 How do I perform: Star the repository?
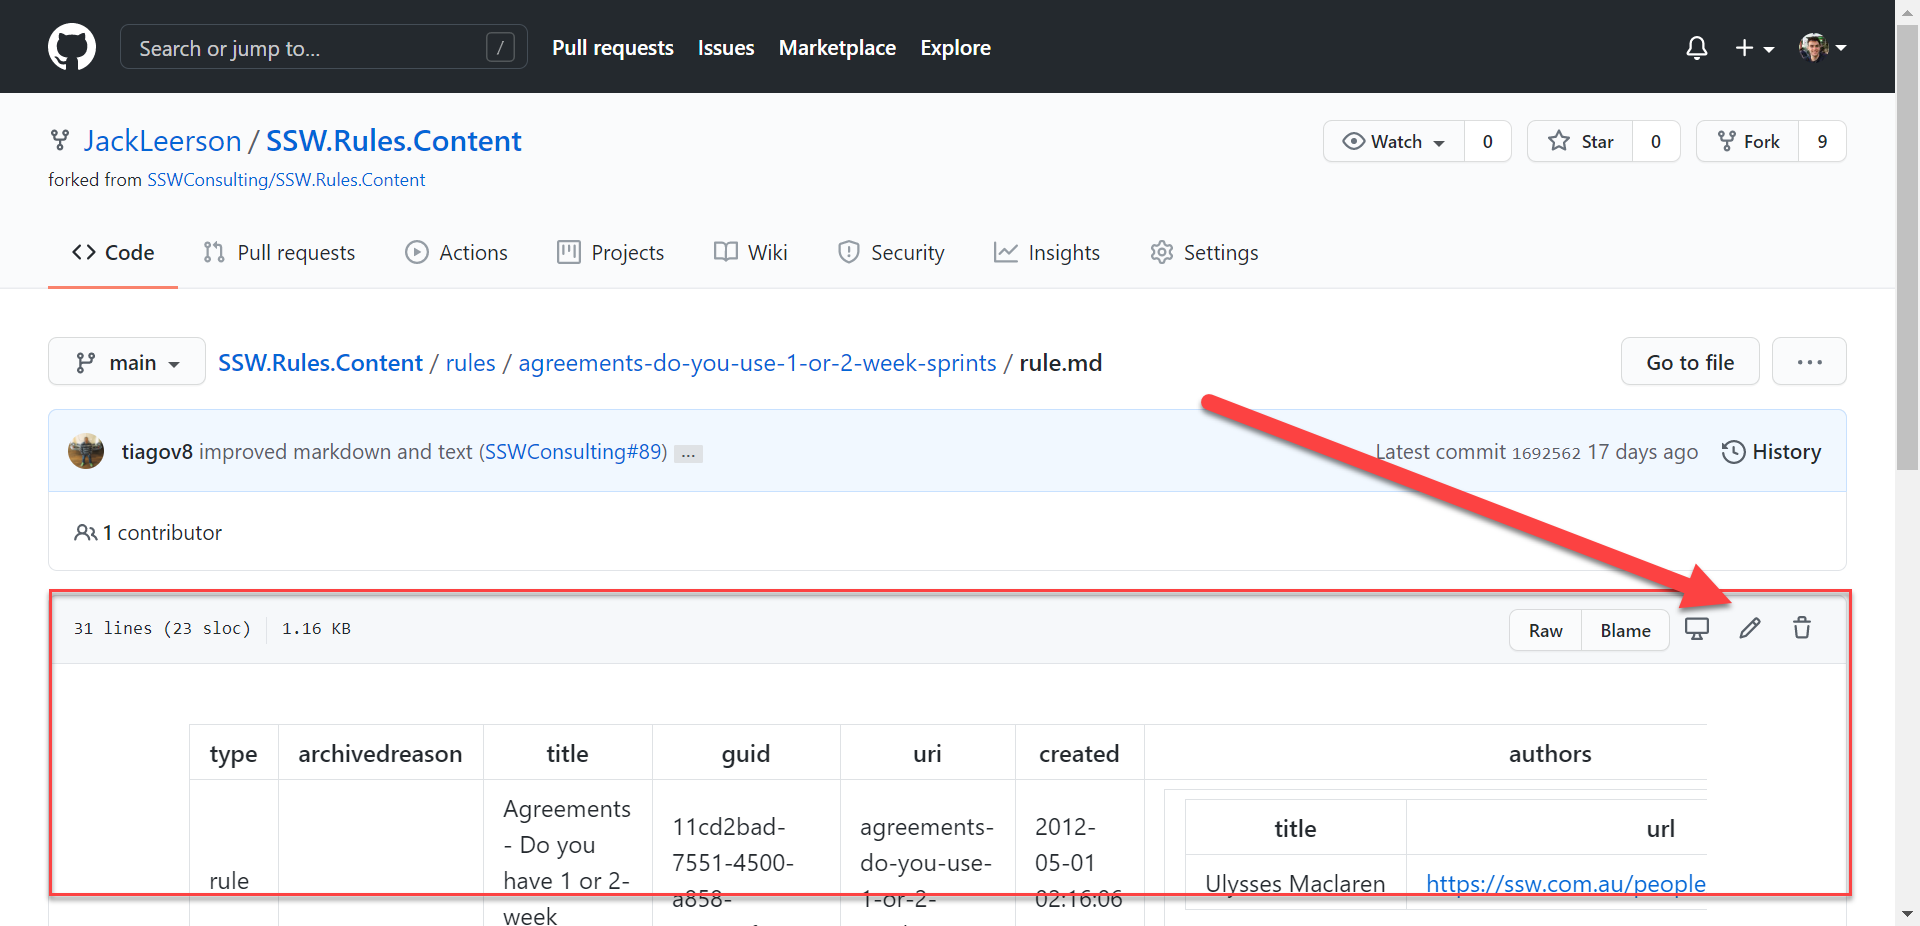click(1581, 141)
